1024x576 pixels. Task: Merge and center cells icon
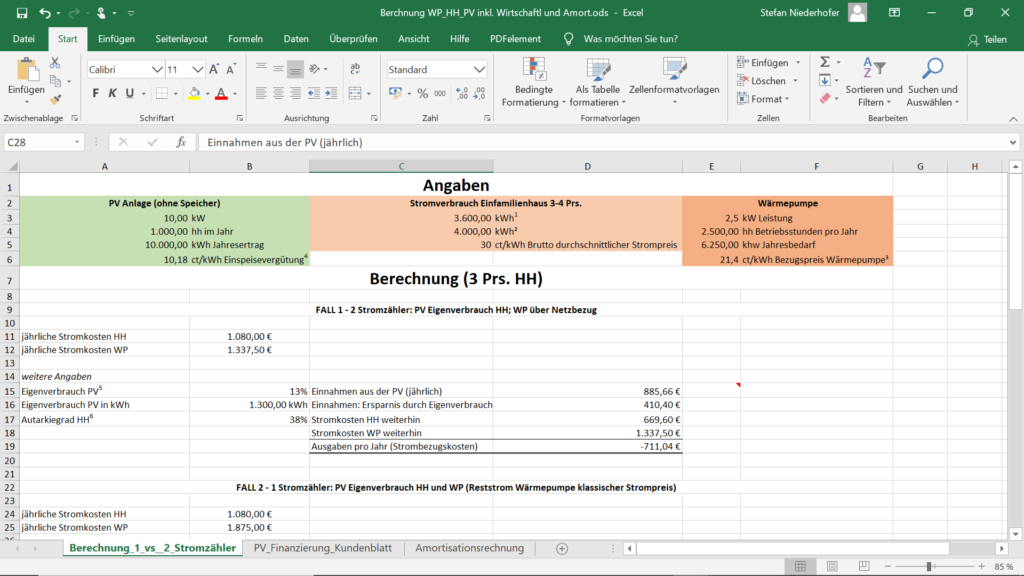coord(355,93)
